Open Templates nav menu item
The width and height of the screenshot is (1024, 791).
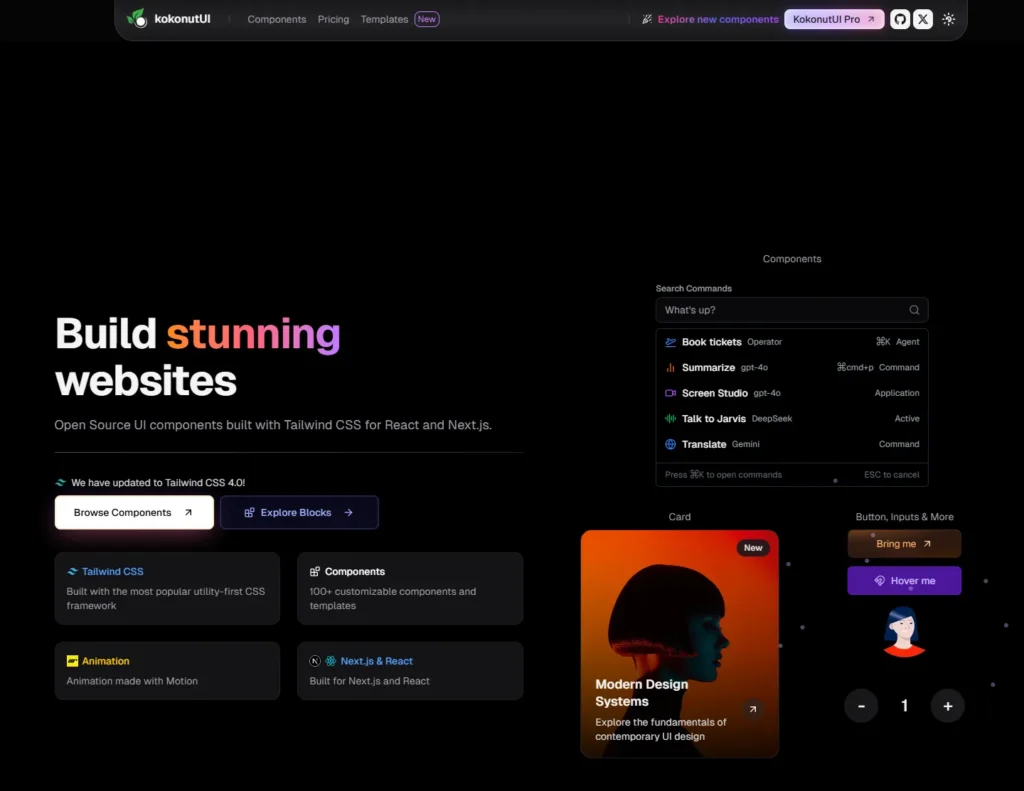384,20
